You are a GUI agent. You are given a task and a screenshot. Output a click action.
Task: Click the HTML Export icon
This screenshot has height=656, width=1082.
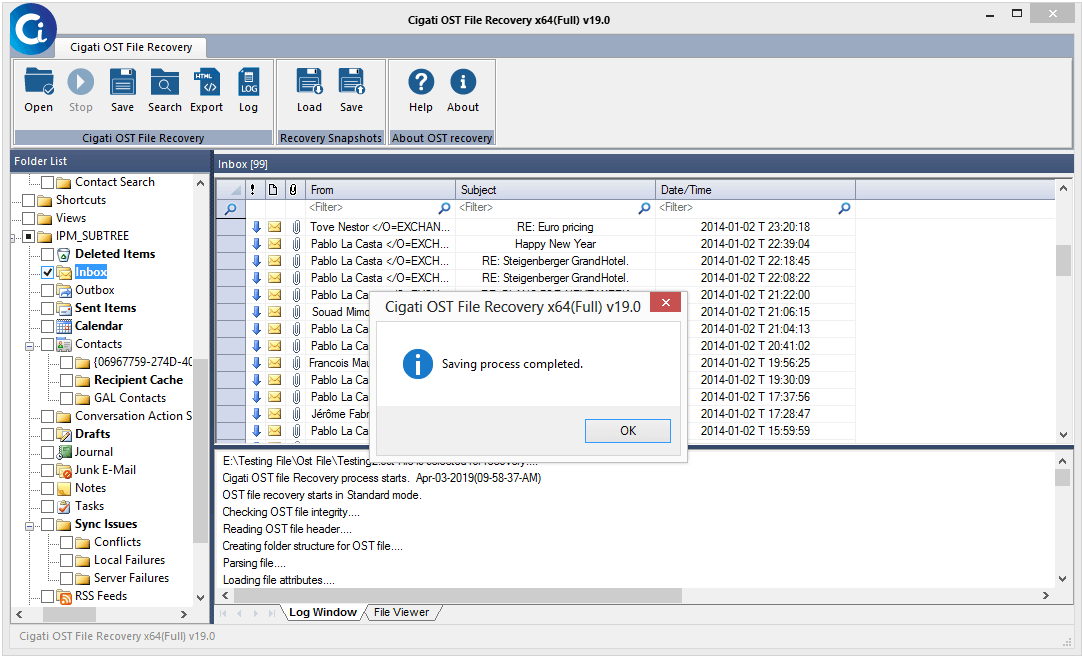click(206, 82)
